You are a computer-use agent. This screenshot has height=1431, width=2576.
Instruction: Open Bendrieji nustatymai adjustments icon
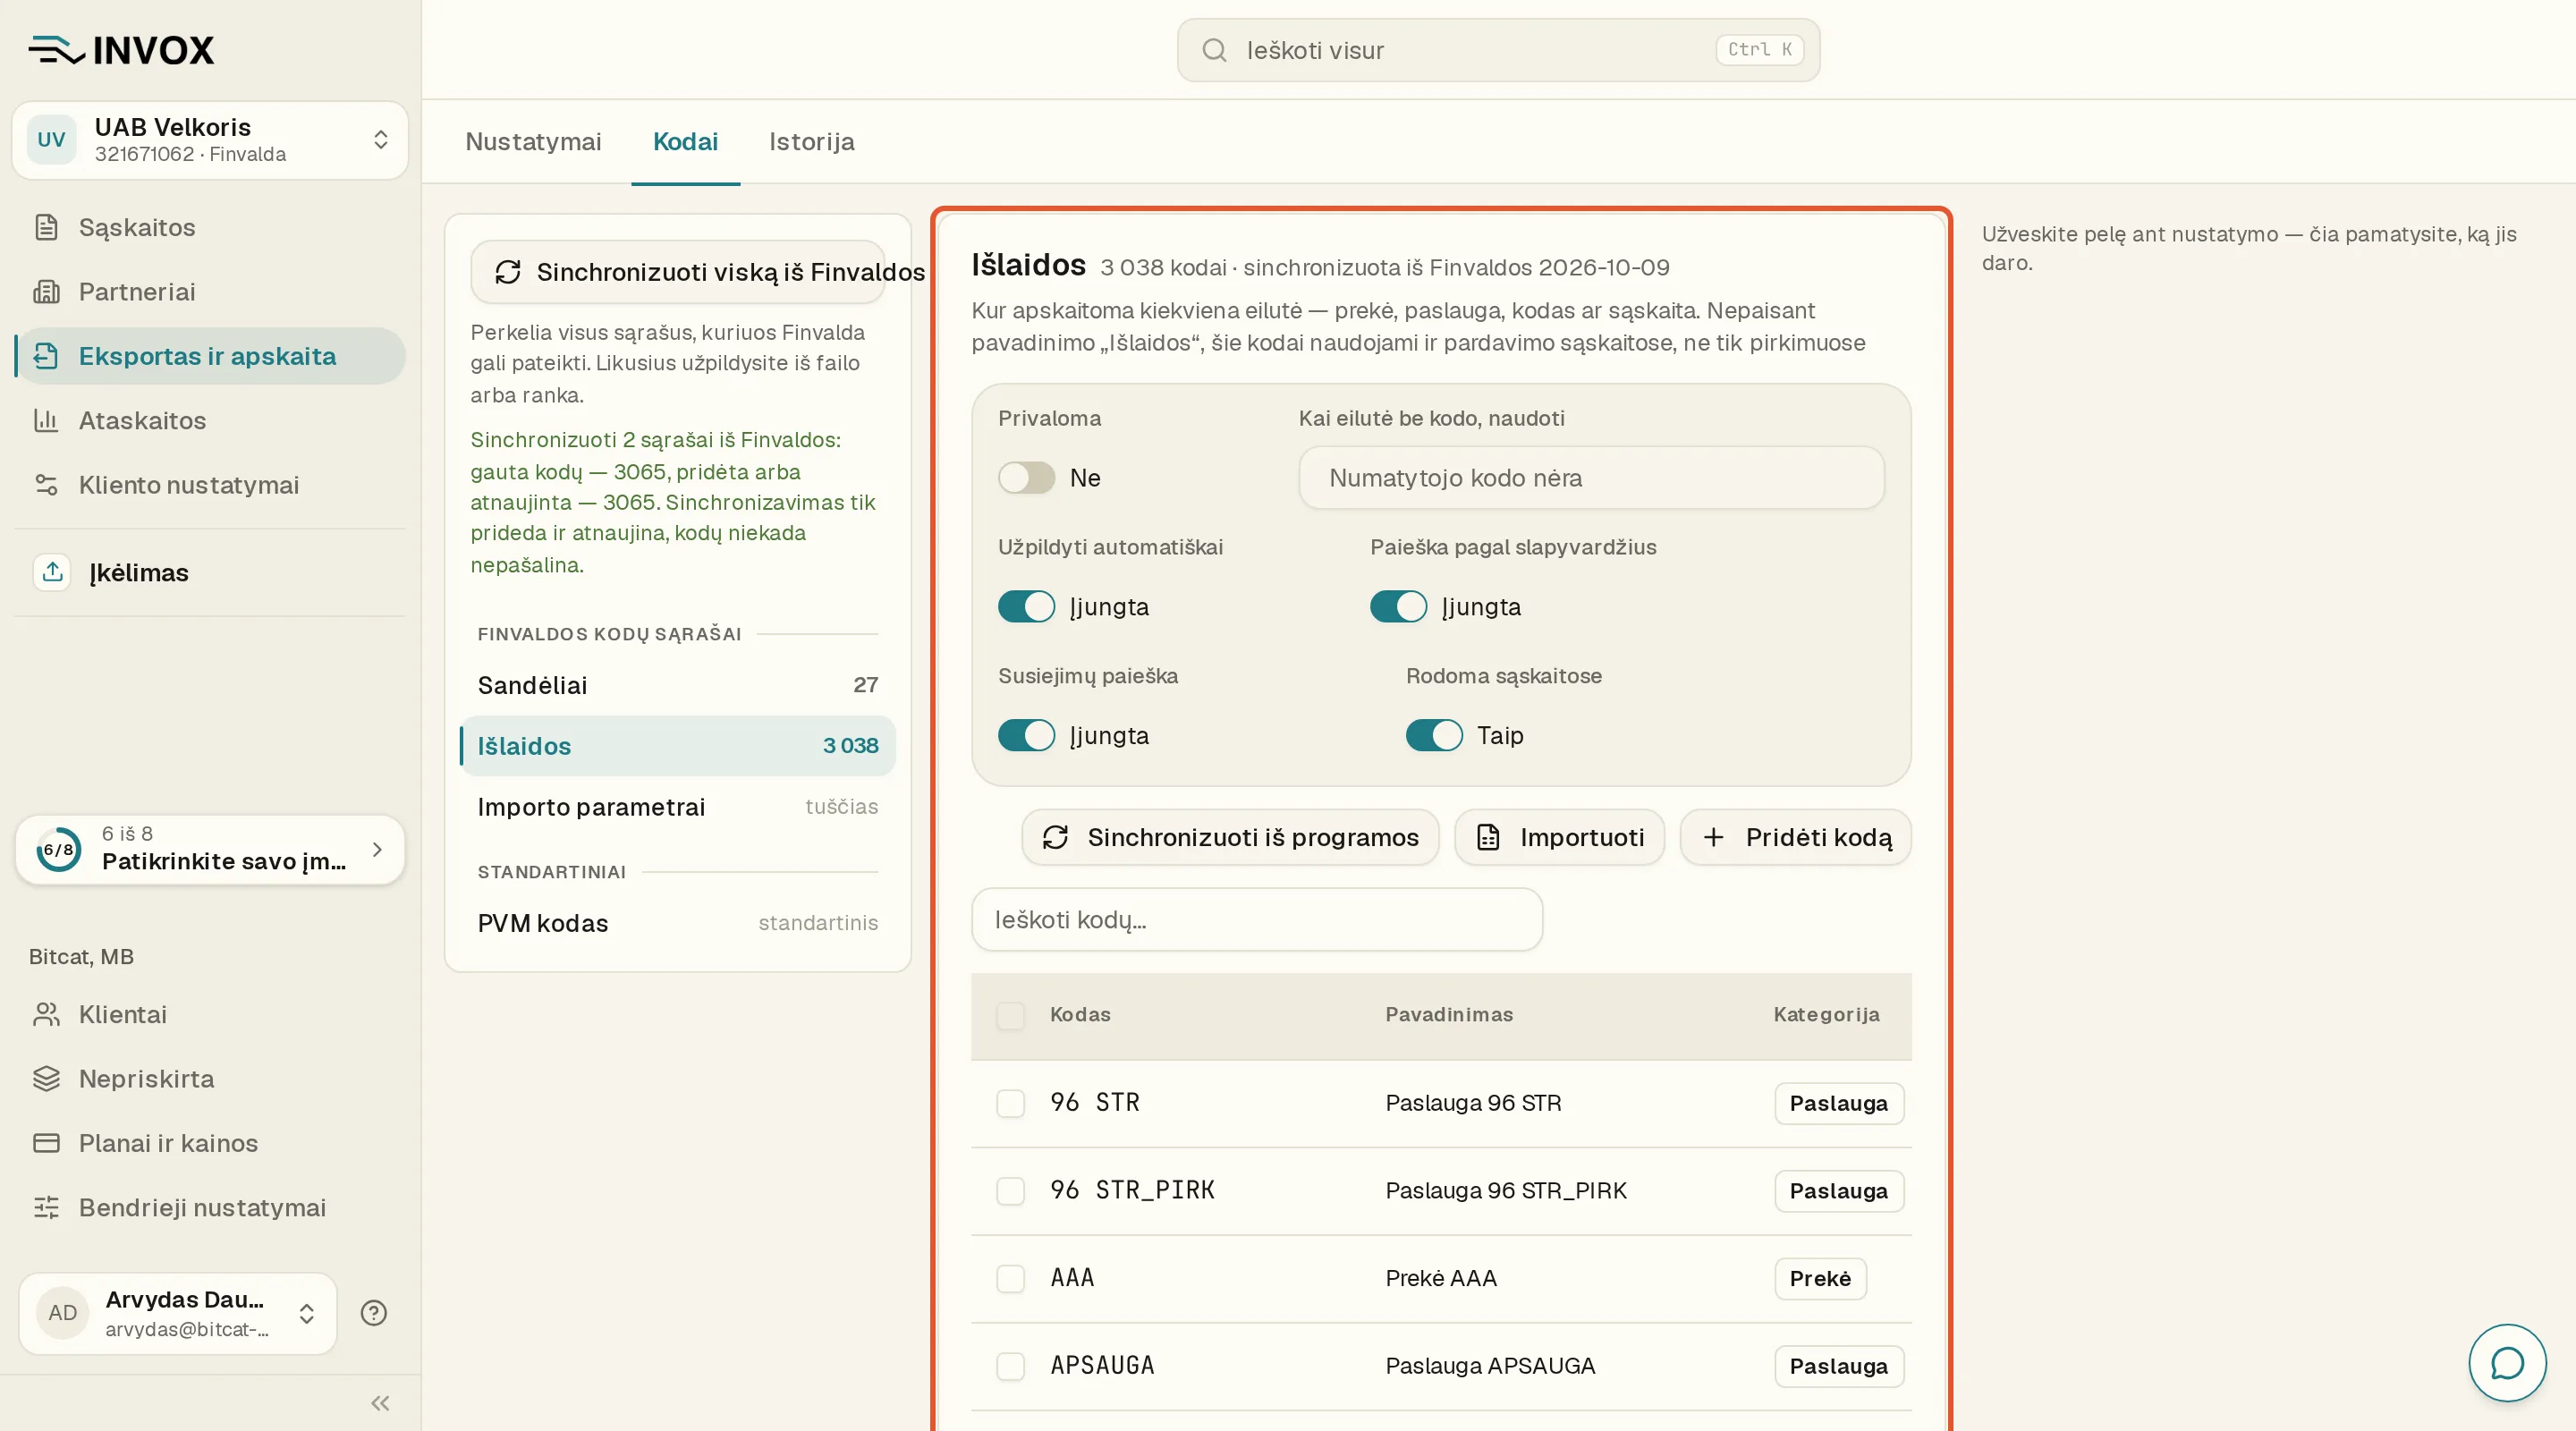tap(46, 1207)
